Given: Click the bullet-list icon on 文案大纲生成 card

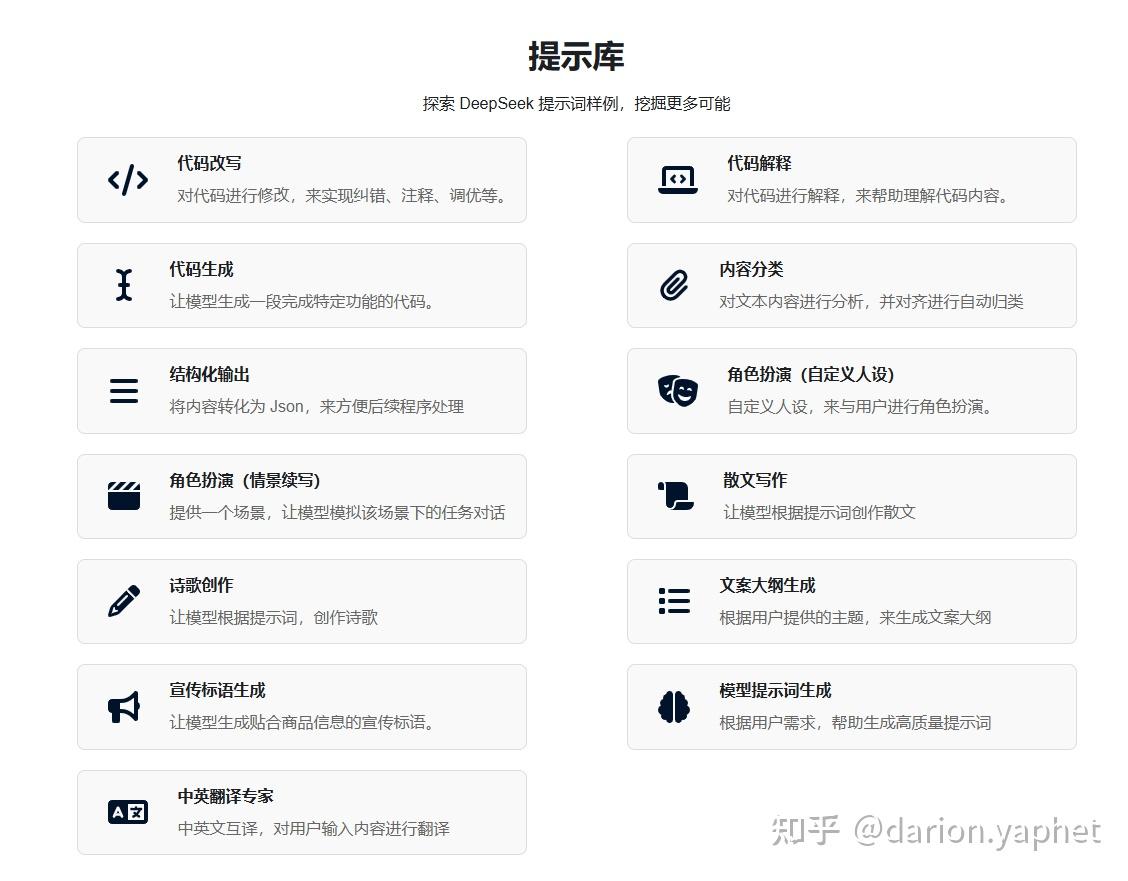Looking at the screenshot, I should click(x=674, y=601).
